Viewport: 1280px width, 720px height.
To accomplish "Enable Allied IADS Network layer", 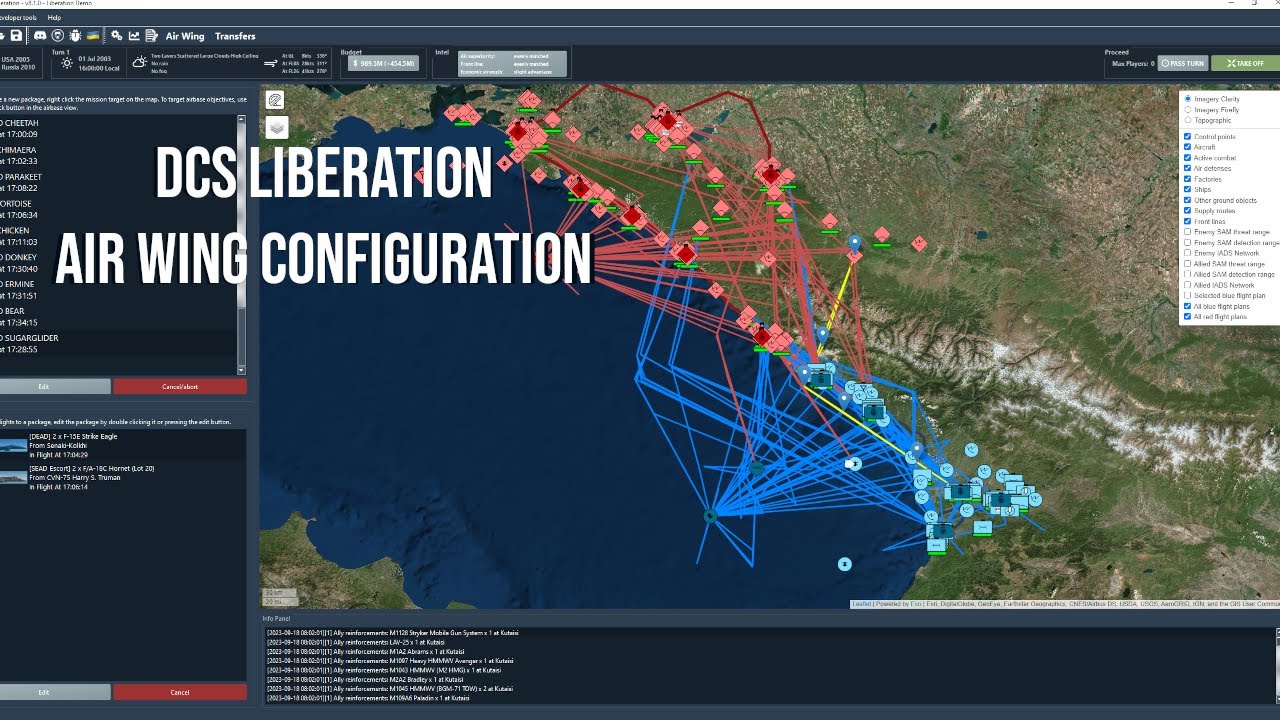I will [x=1187, y=285].
